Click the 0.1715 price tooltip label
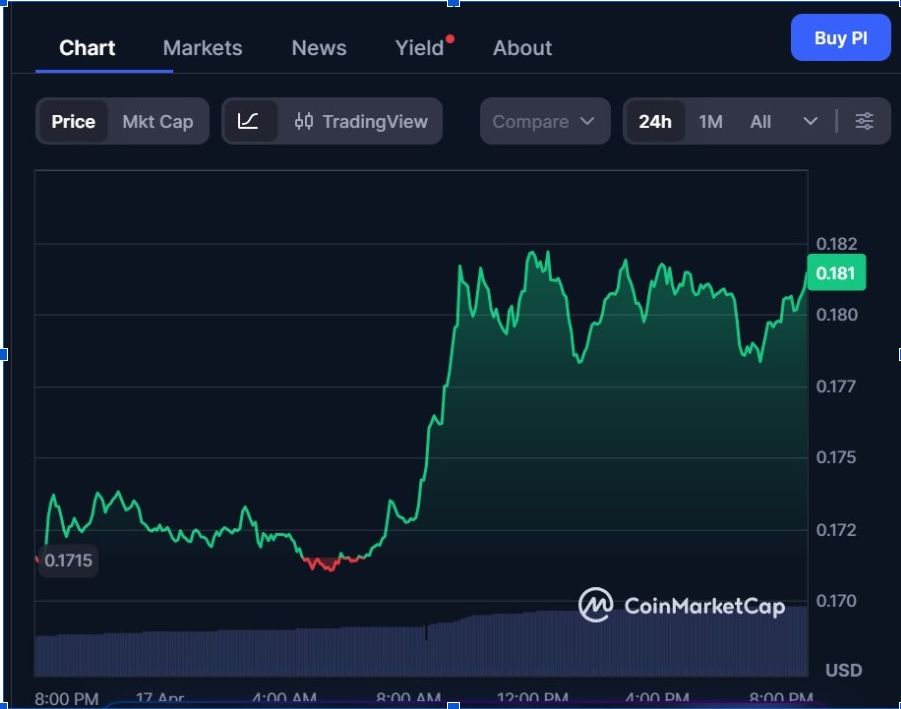This screenshot has height=709, width=901. coord(68,561)
